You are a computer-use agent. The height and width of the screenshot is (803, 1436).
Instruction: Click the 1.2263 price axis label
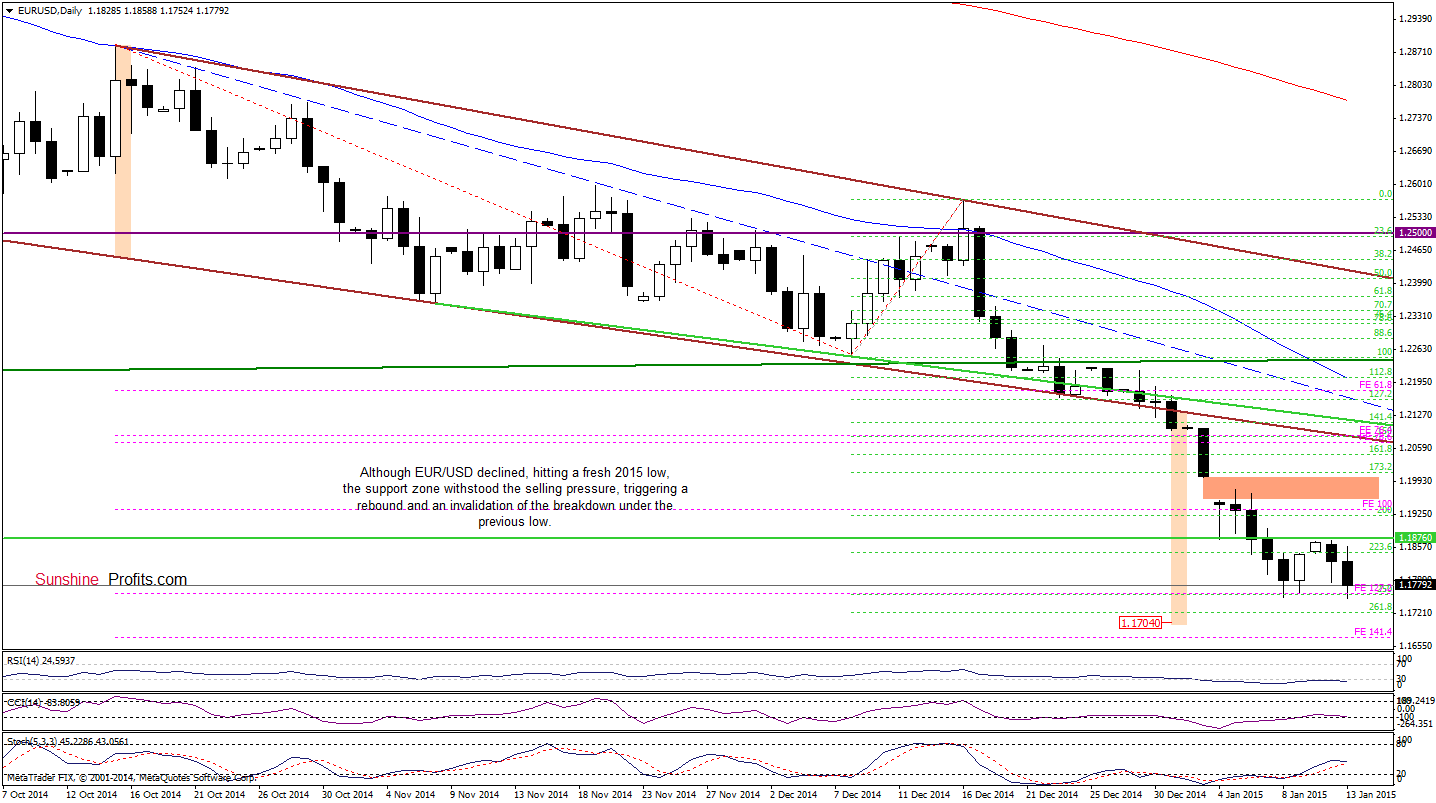coord(1415,349)
